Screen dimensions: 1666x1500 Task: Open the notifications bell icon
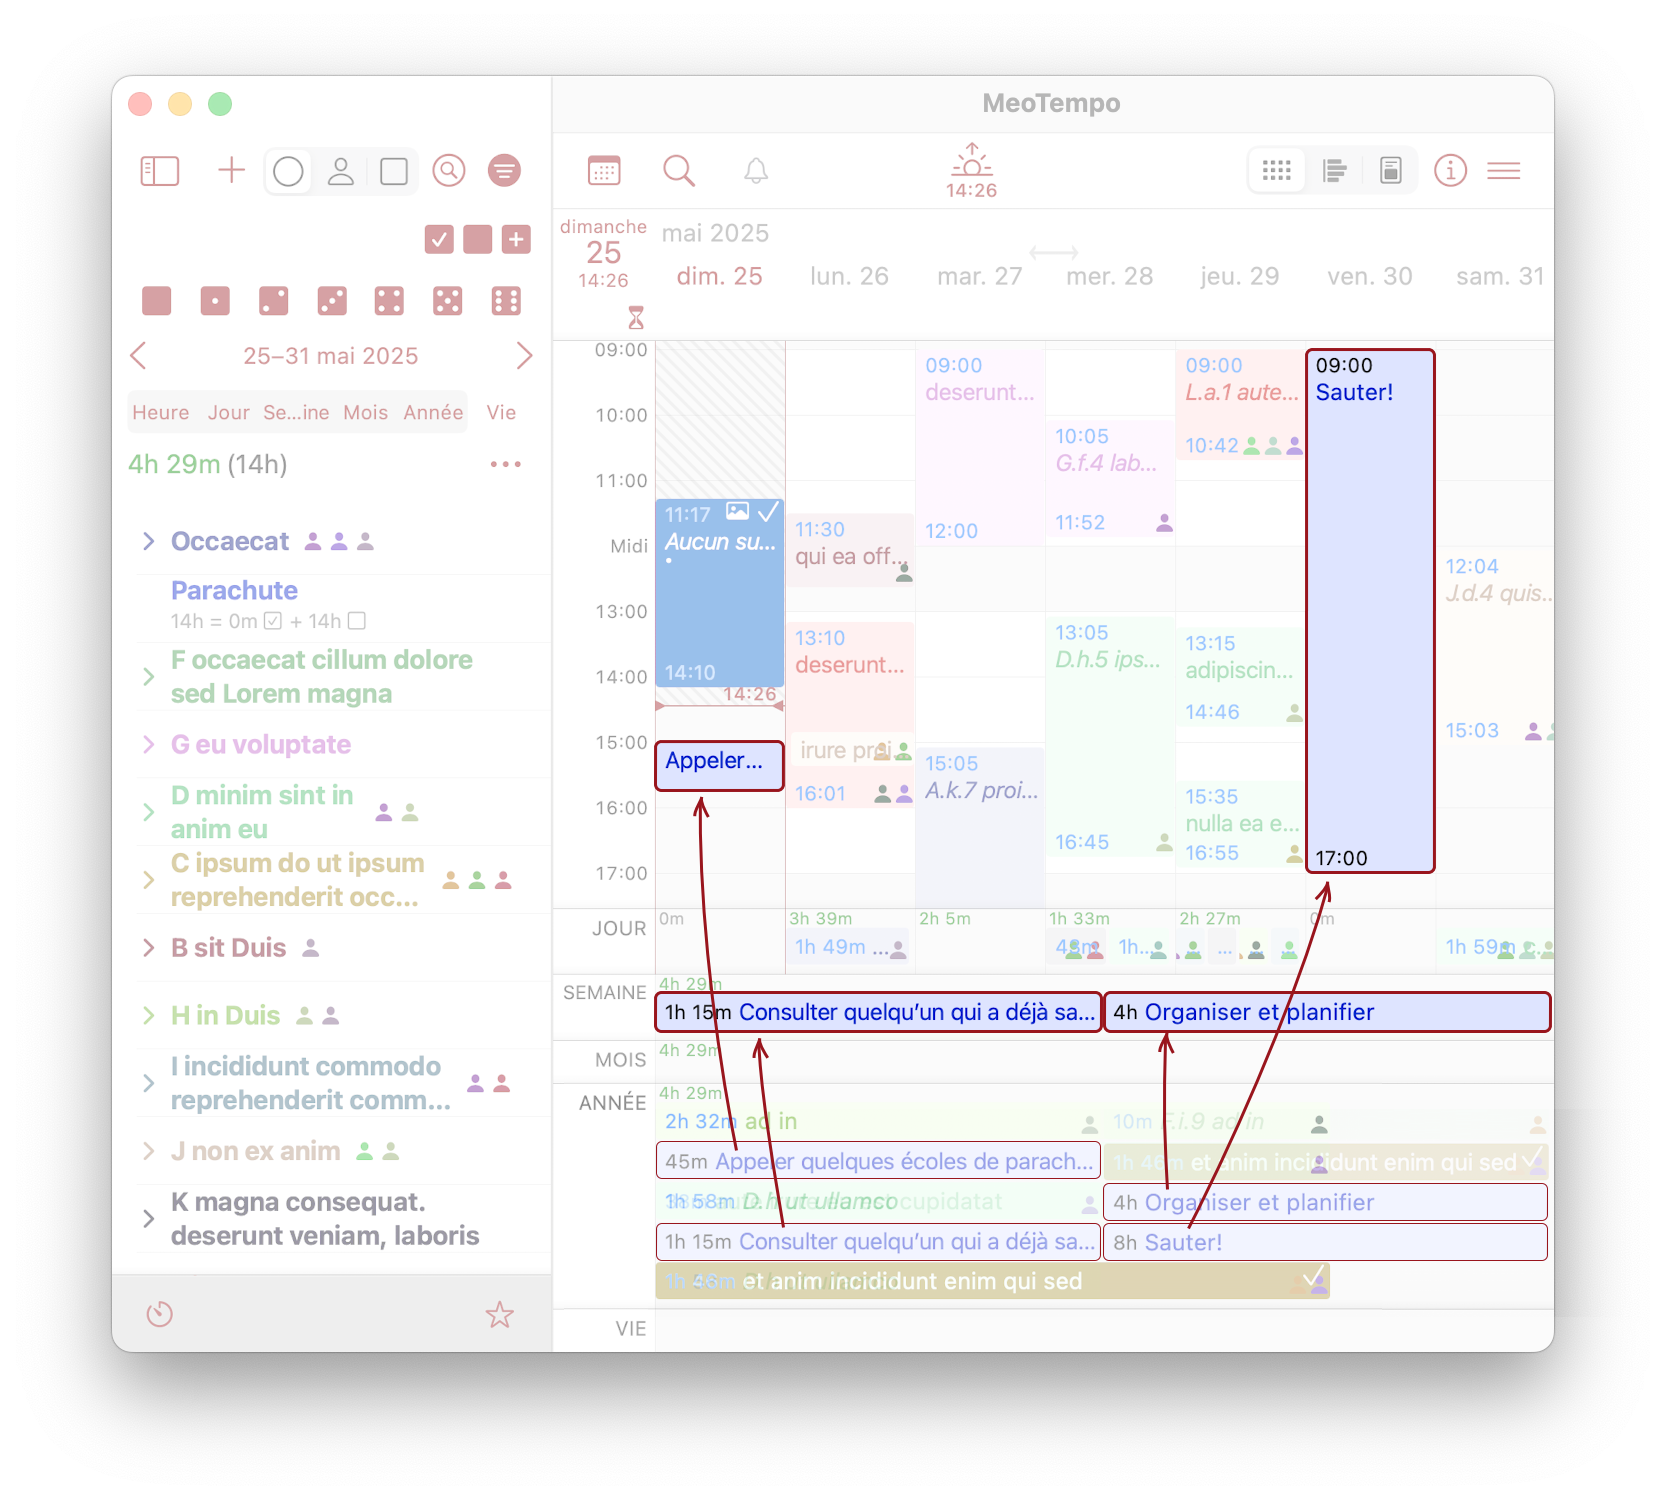point(756,171)
